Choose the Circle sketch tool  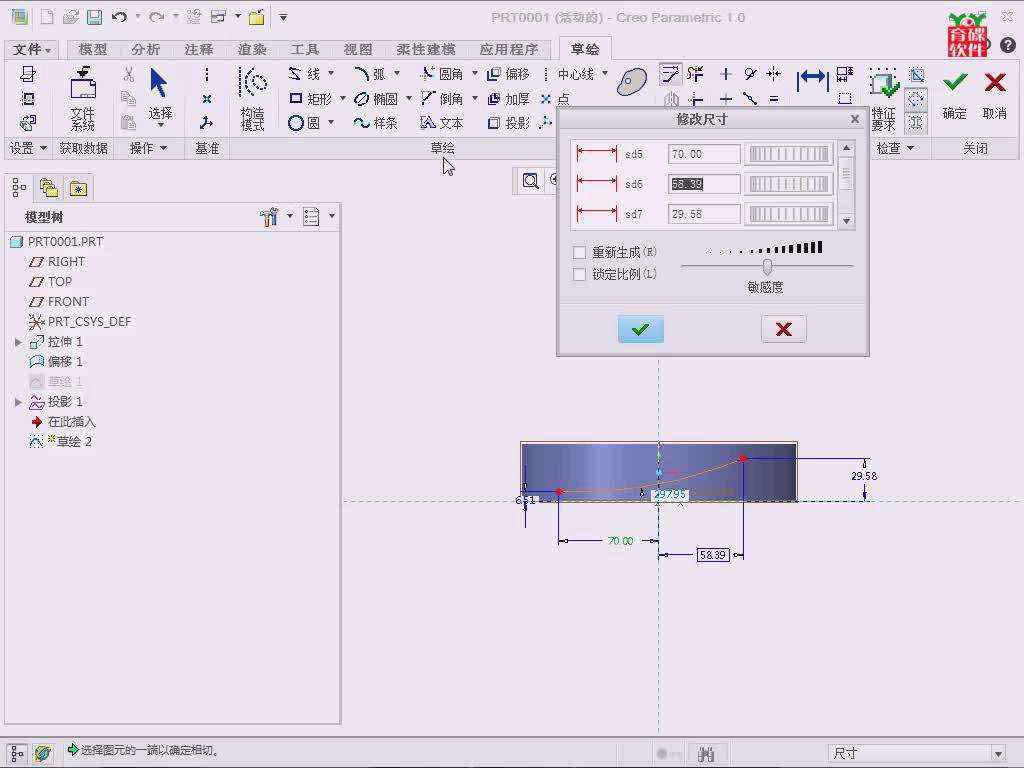click(x=304, y=123)
